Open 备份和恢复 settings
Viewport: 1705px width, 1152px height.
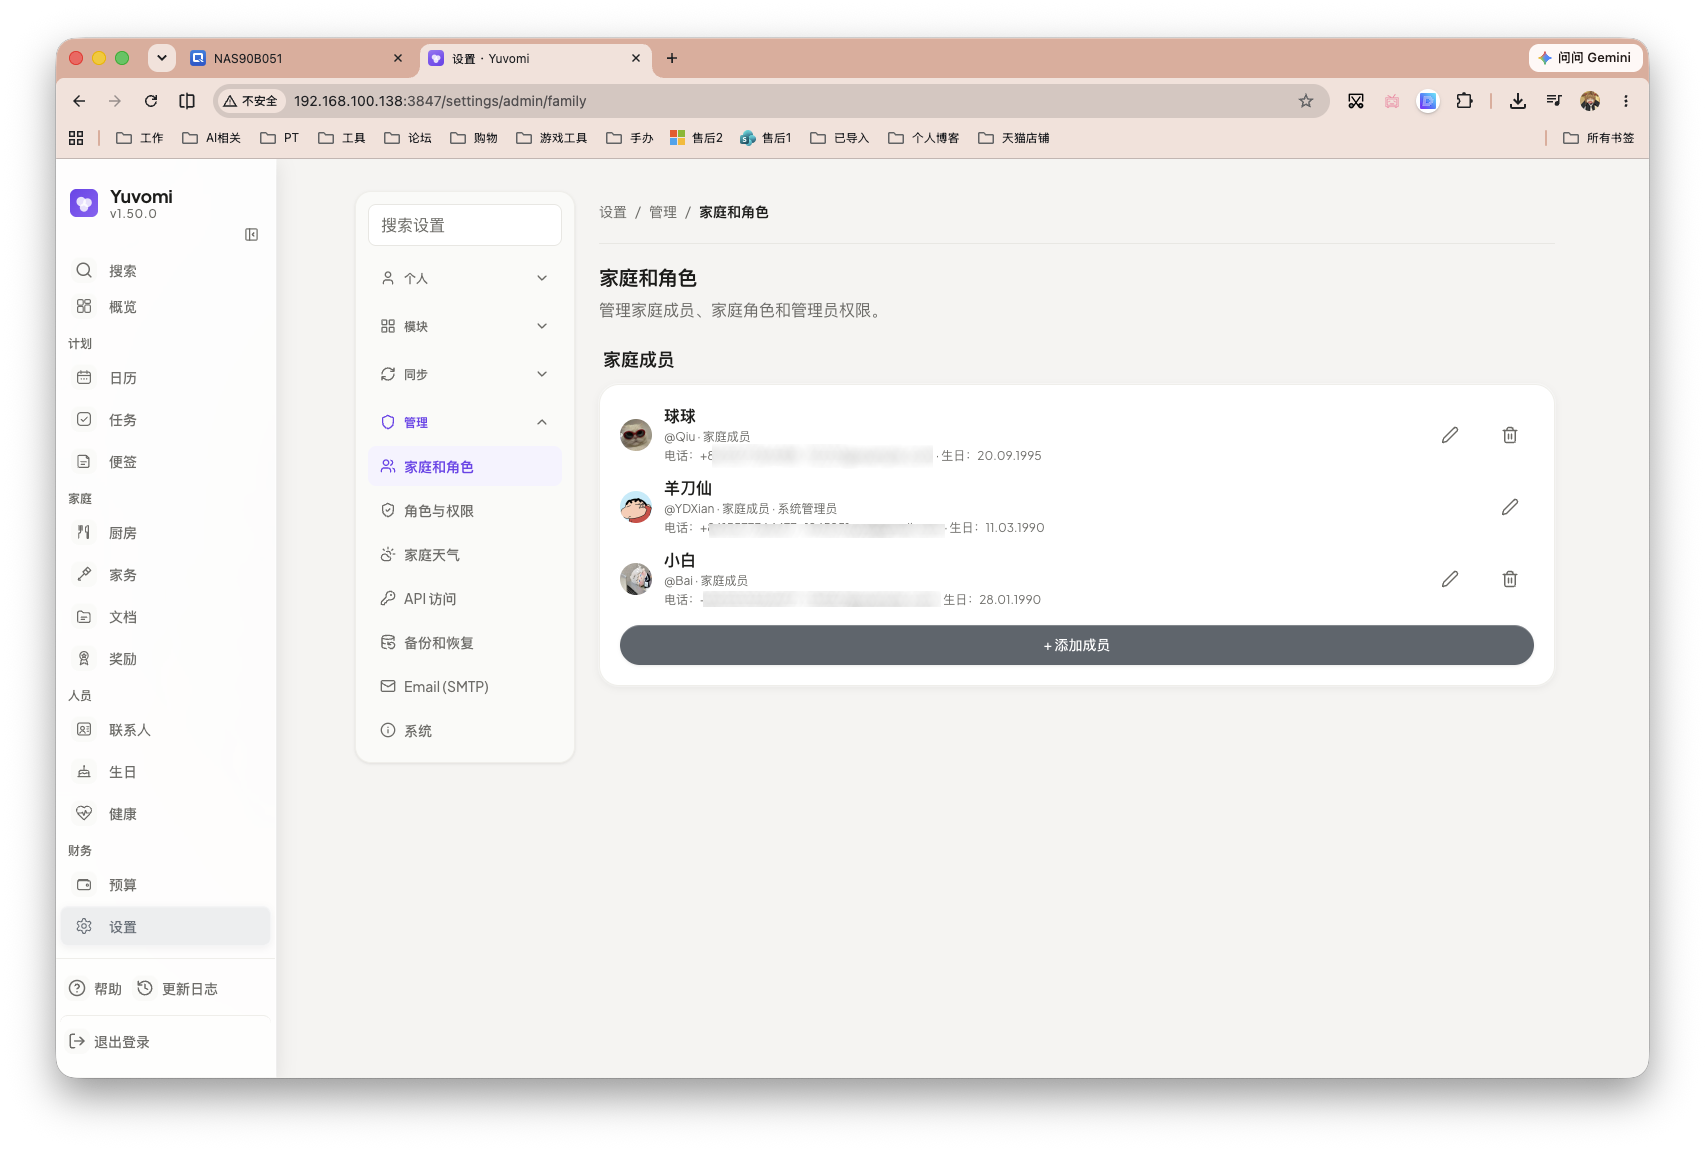(465, 643)
